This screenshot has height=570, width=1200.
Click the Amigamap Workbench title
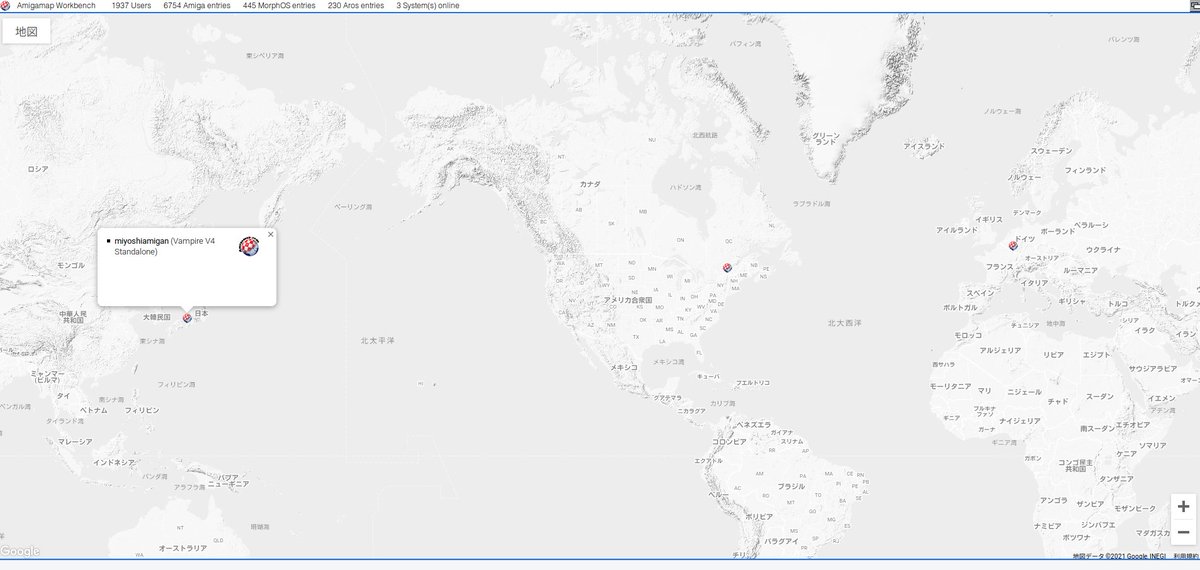pyautogui.click(x=56, y=5)
